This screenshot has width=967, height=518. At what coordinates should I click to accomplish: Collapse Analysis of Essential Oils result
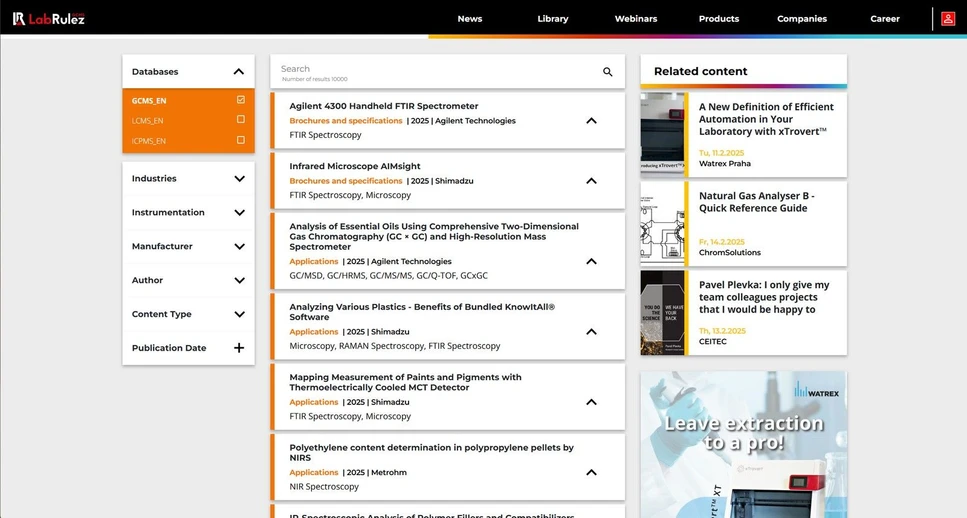(x=591, y=261)
